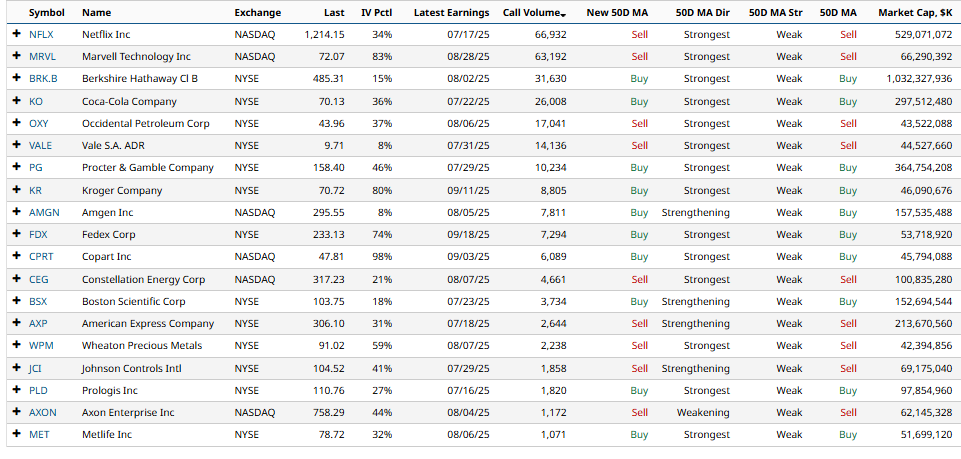Open the CEG symbol link
This screenshot has width=961, height=459.
pos(39,279)
